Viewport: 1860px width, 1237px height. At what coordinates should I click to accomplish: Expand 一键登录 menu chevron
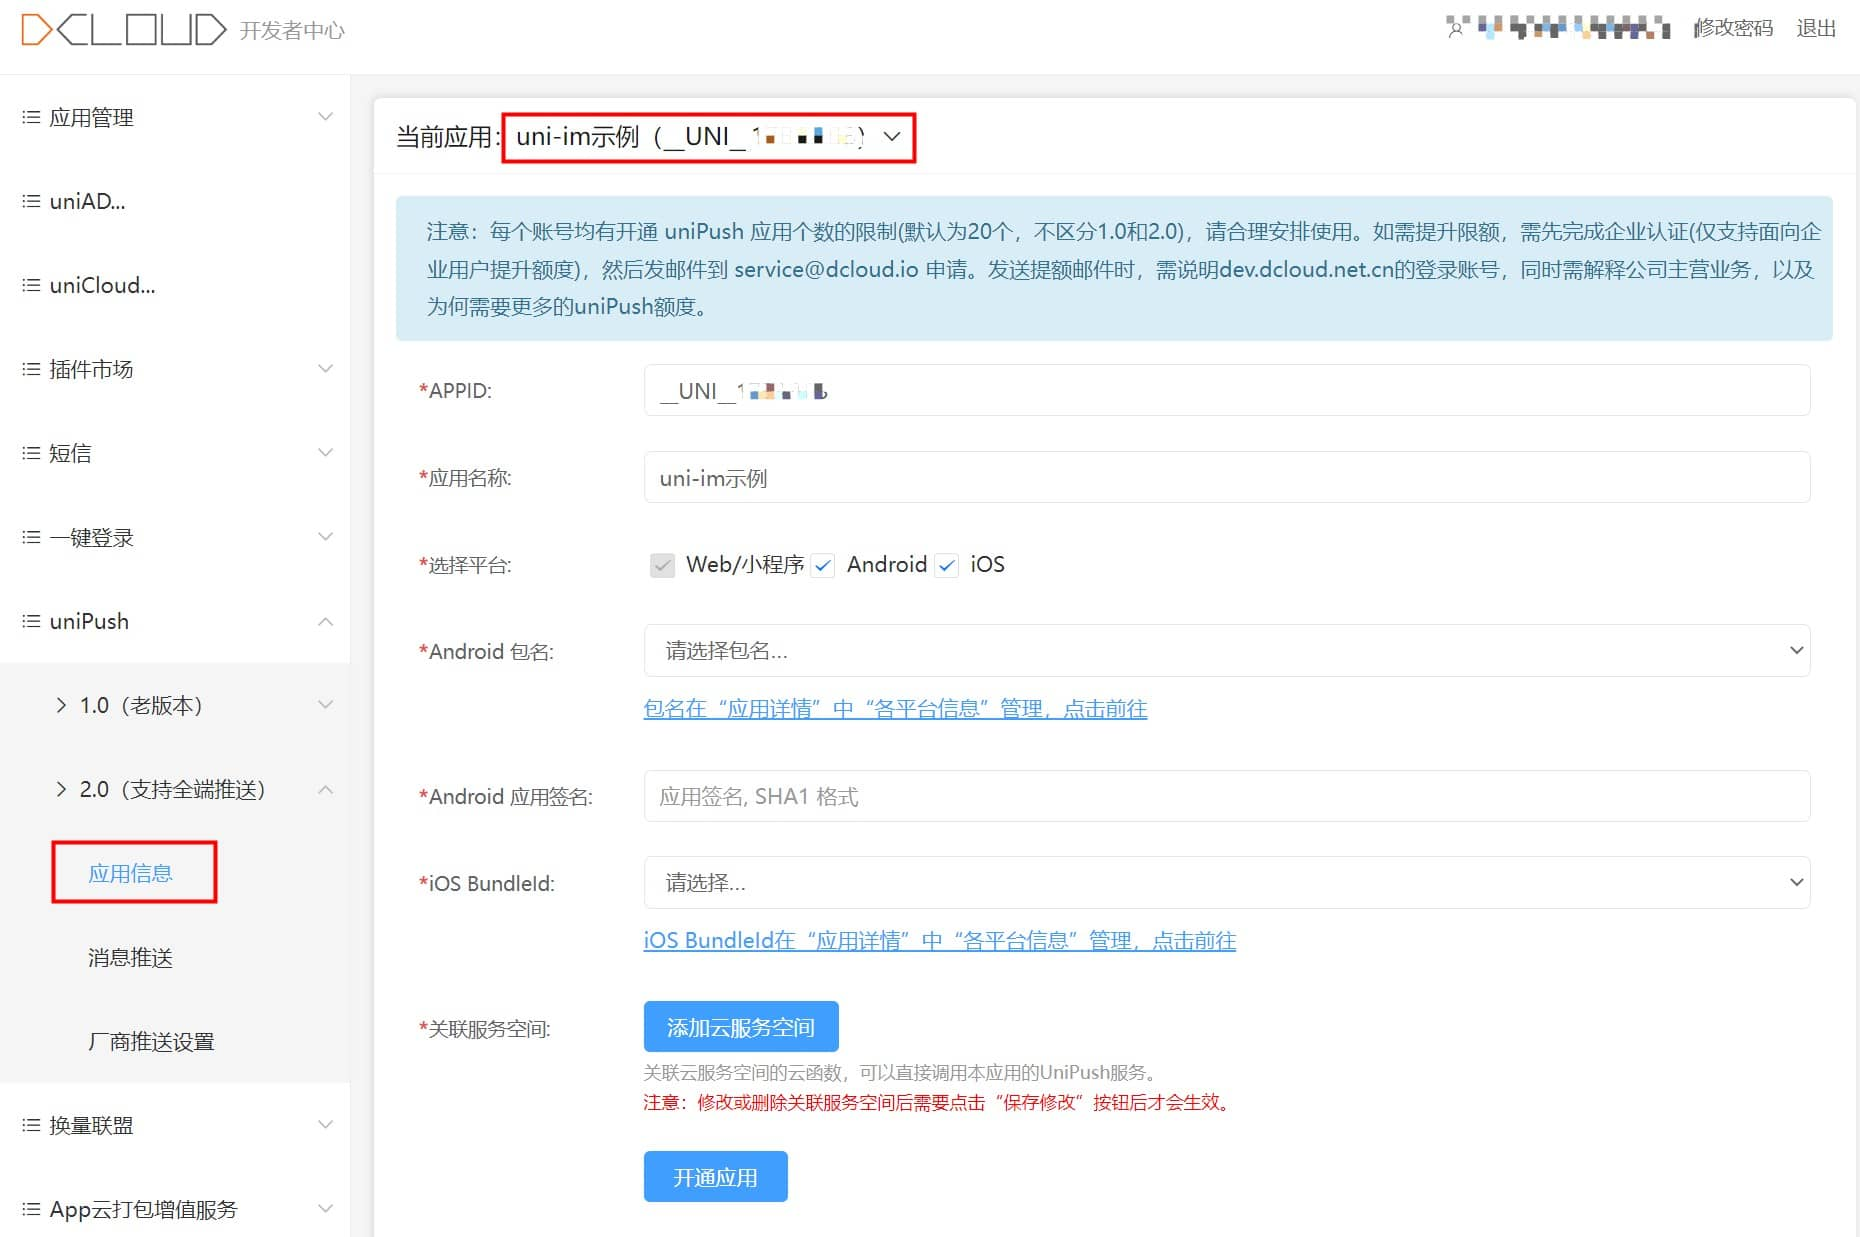[x=325, y=537]
